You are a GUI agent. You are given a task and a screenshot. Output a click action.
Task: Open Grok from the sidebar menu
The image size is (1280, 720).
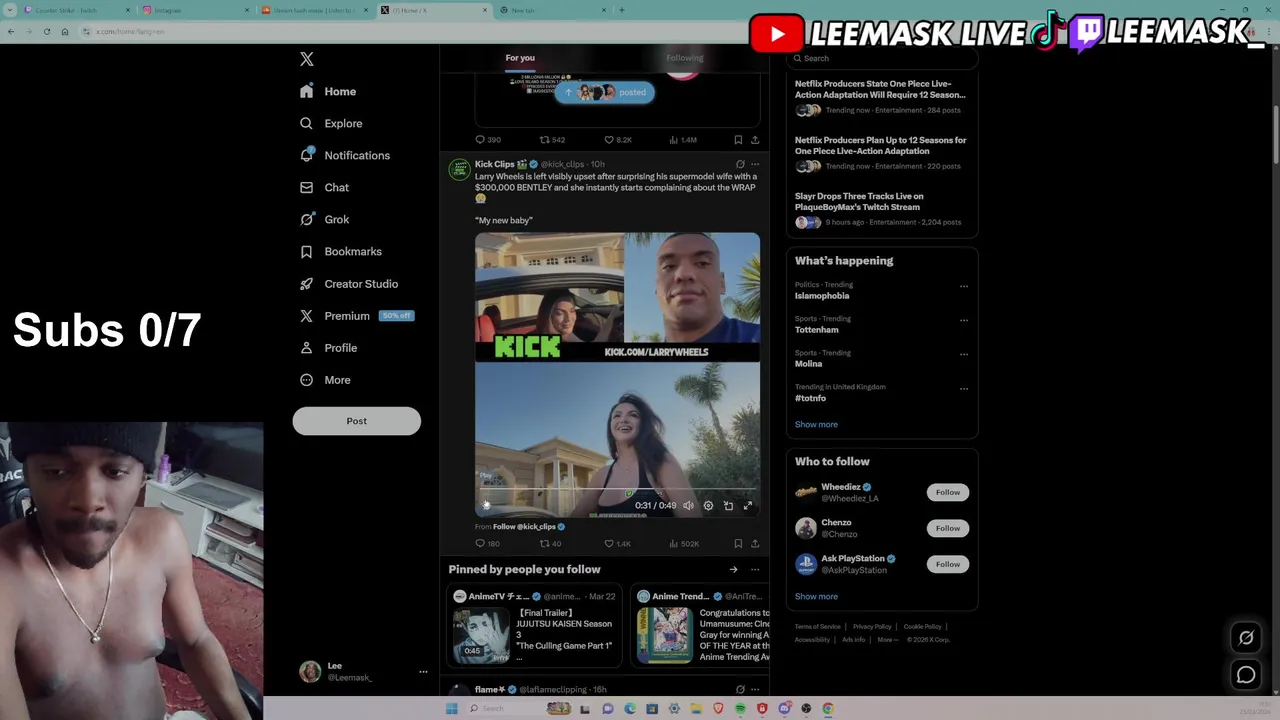tap(324, 219)
